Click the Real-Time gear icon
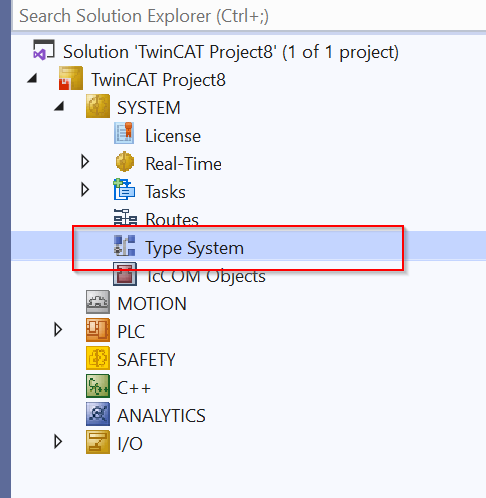The width and height of the screenshot is (486, 498). 124,162
